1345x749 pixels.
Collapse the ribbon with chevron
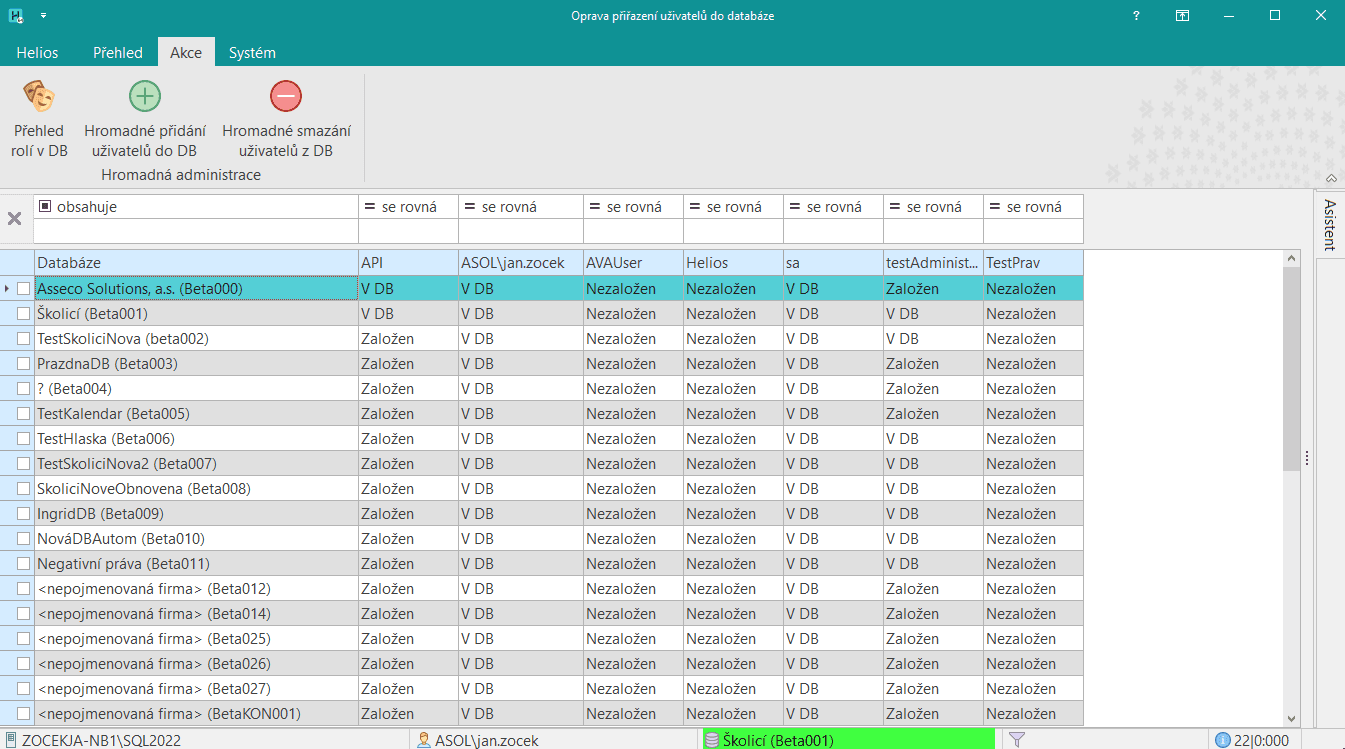coord(1331,178)
